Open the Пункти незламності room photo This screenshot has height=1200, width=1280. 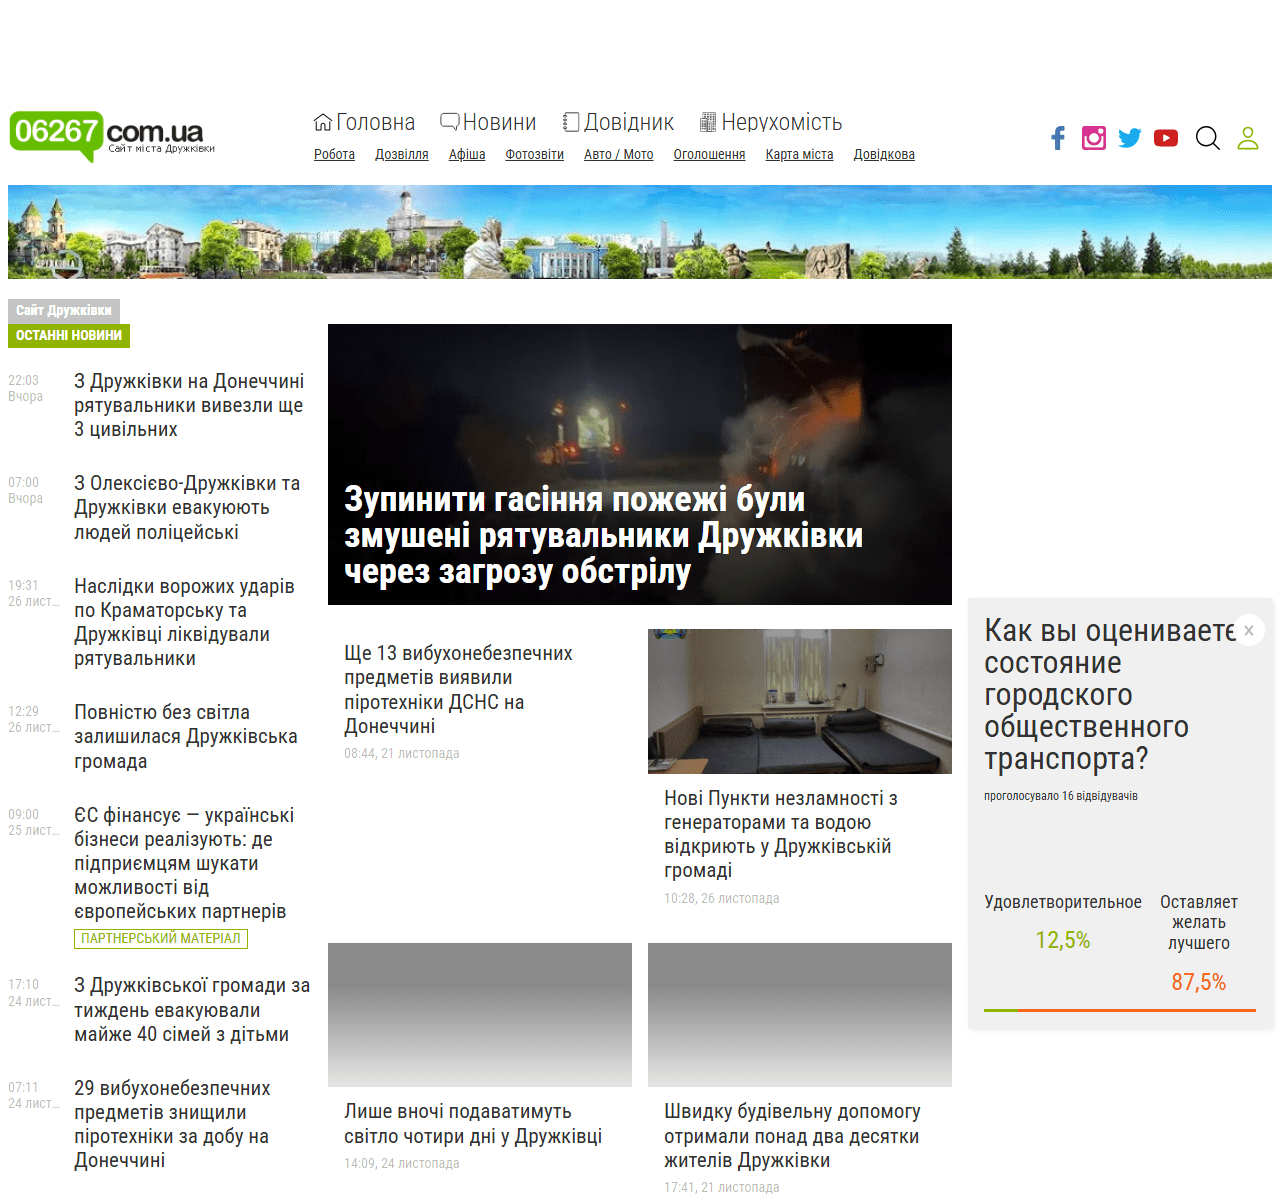[x=799, y=701]
